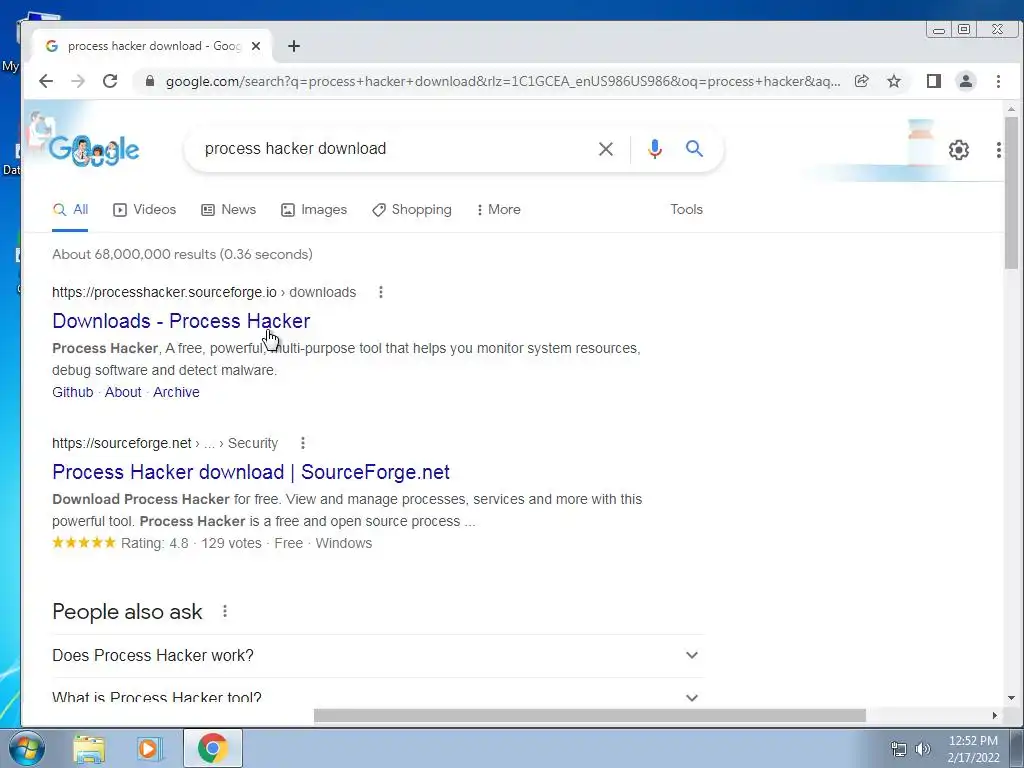Click the processhacker.sourceforge.io URL text
The width and height of the screenshot is (1024, 768).
[x=165, y=293]
